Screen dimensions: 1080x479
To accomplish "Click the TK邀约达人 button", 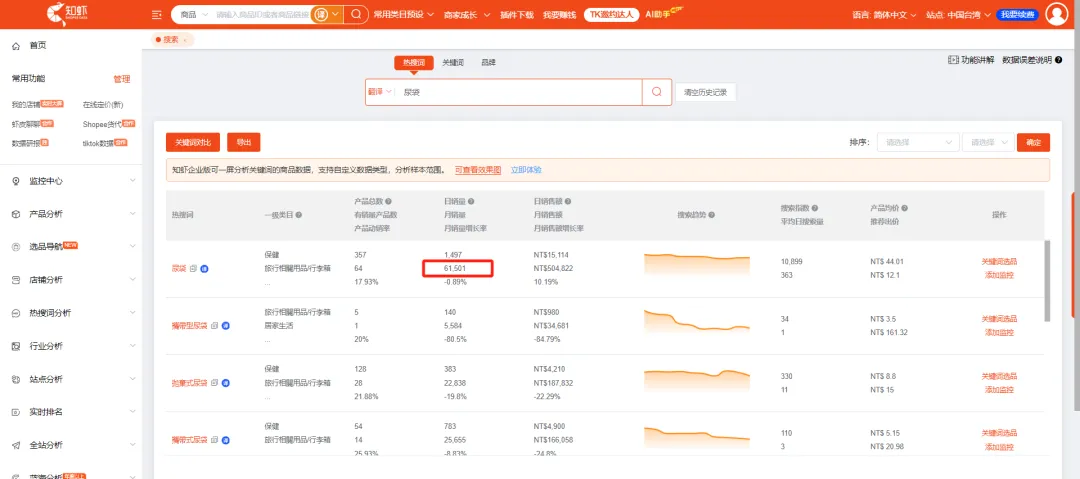I will pyautogui.click(x=611, y=14).
